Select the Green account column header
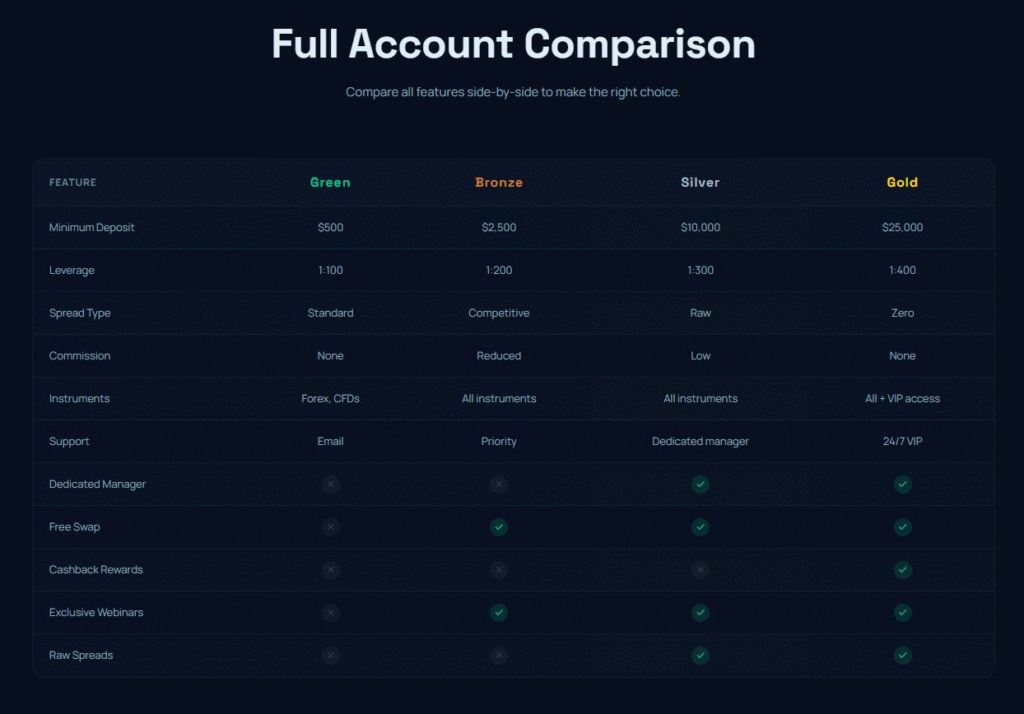This screenshot has width=1024, height=714. (x=330, y=182)
